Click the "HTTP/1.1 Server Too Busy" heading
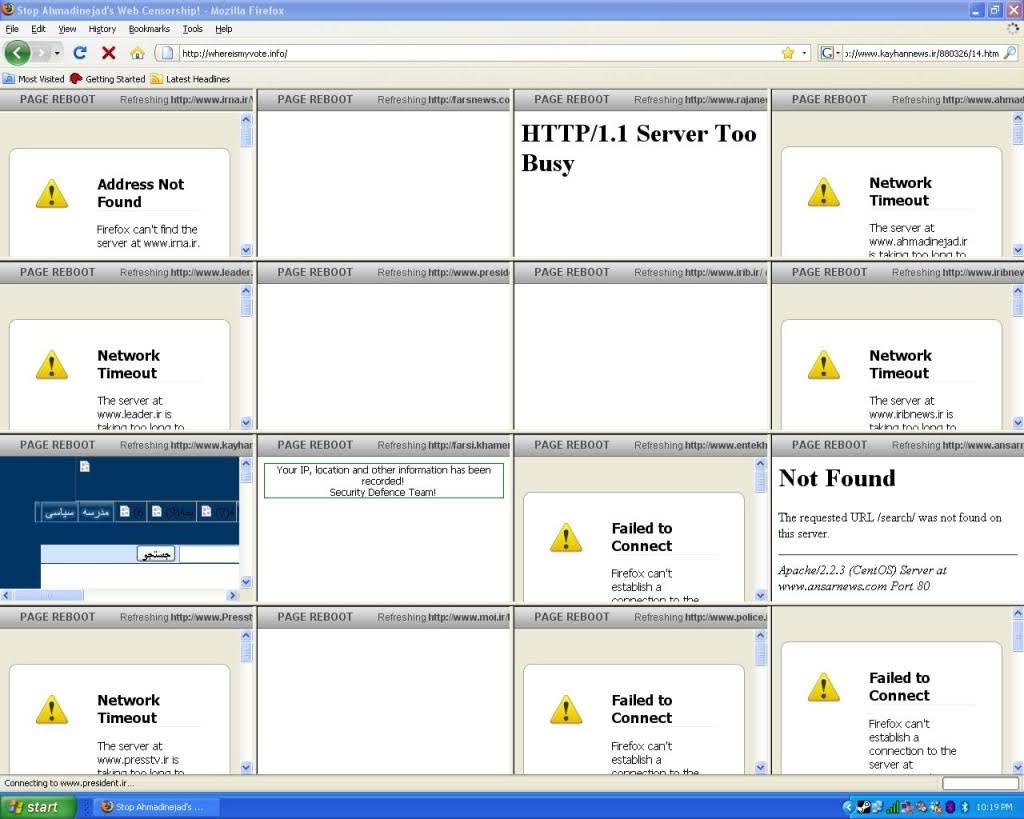 pos(639,148)
